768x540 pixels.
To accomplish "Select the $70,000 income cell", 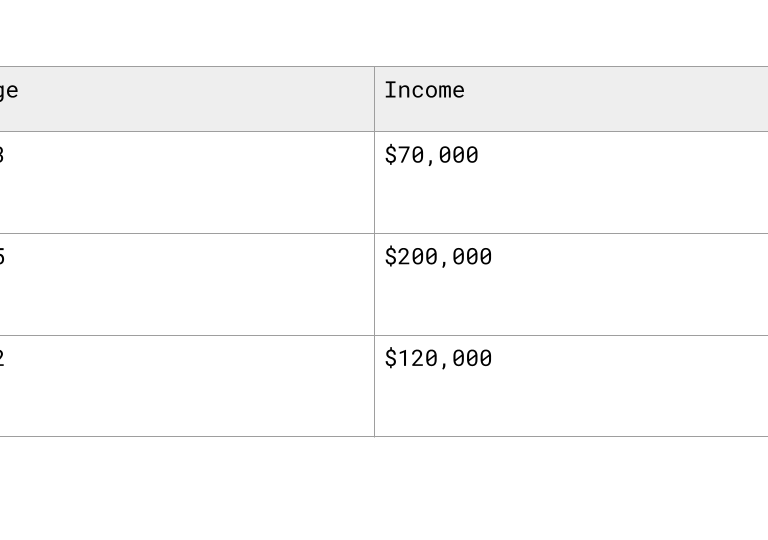I will (x=432, y=155).
